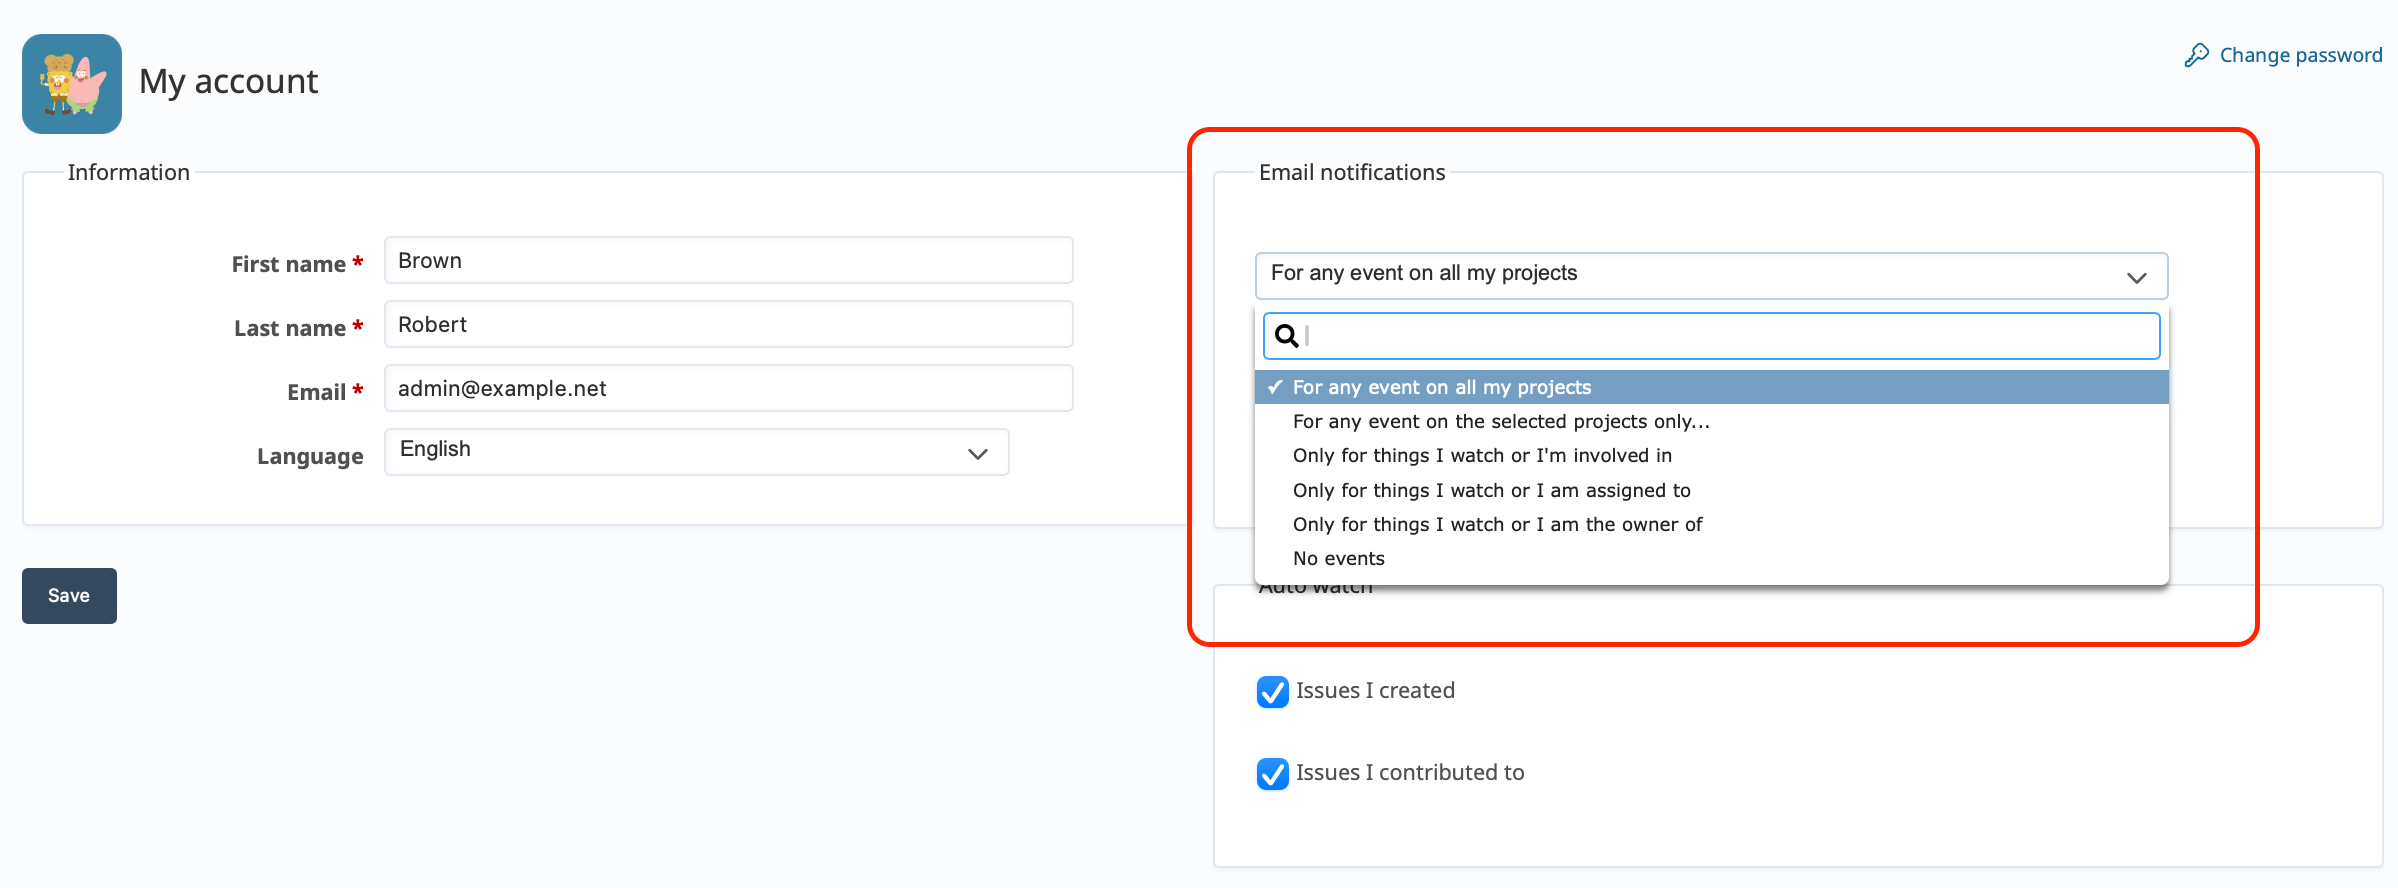
Task: Click the Email field with admin@example.net
Action: pos(728,388)
